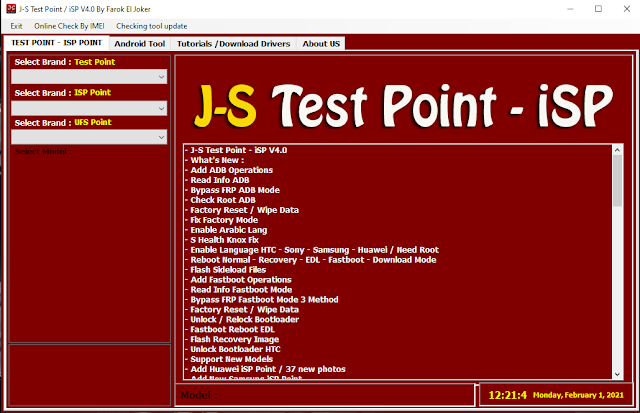The width and height of the screenshot is (640, 413).
Task: Select 'Add ADB Operations' line
Action: pyautogui.click(x=231, y=170)
